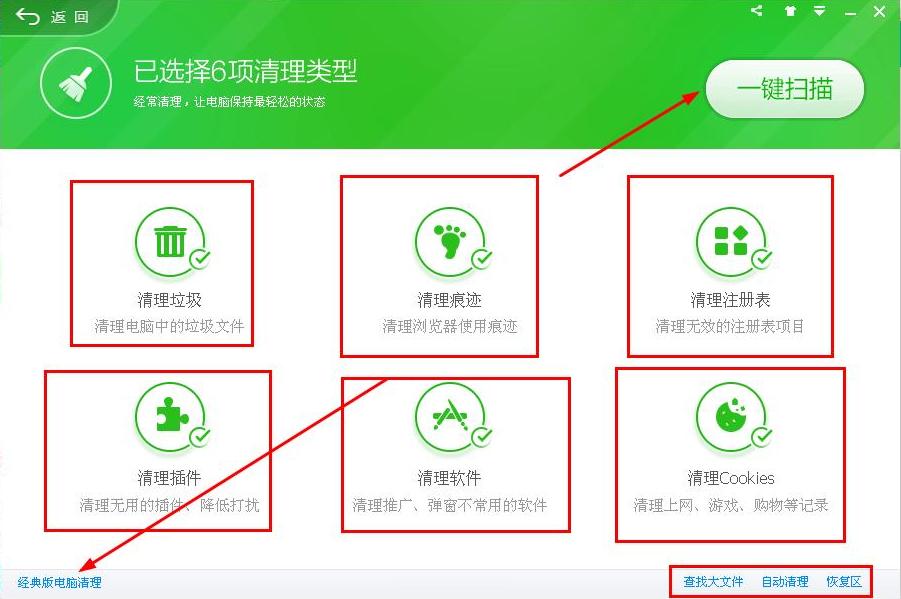Open 恢复区 link
Image resolution: width=901 pixels, height=599 pixels.
[843, 582]
